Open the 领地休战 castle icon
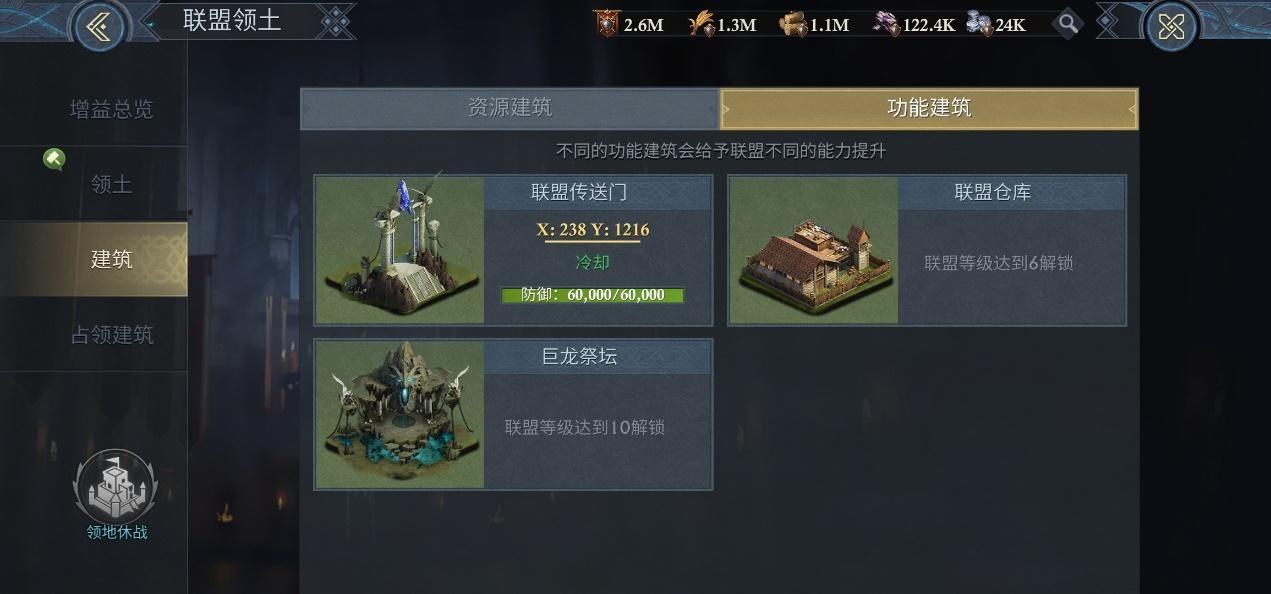1271x594 pixels. [x=116, y=486]
